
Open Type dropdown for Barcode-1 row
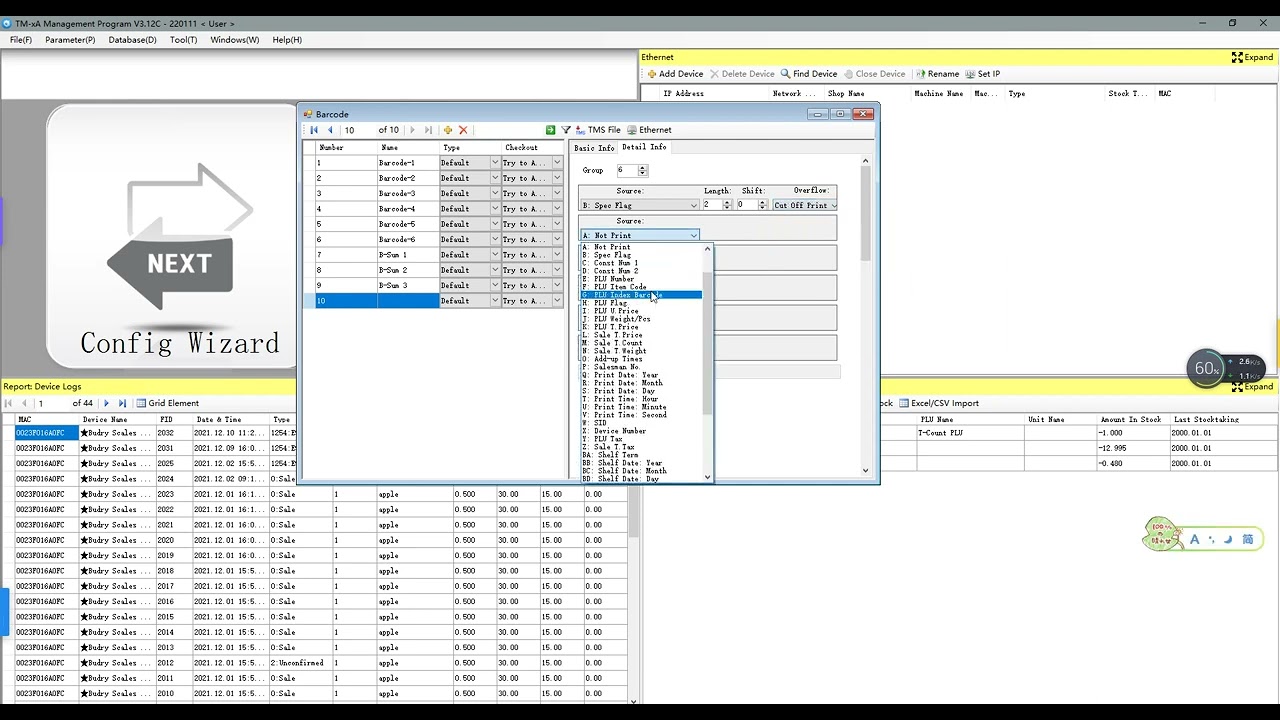[x=494, y=163]
